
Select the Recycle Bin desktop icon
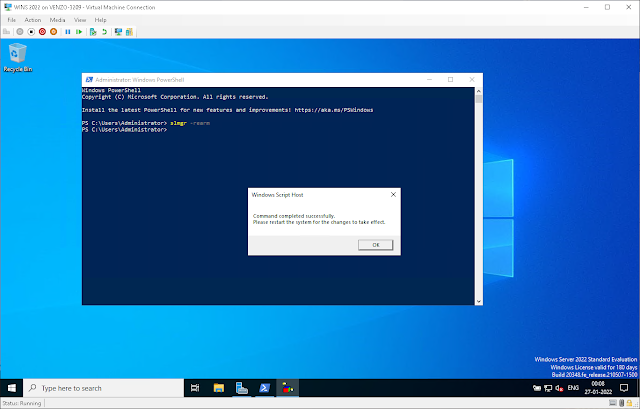[x=18, y=58]
